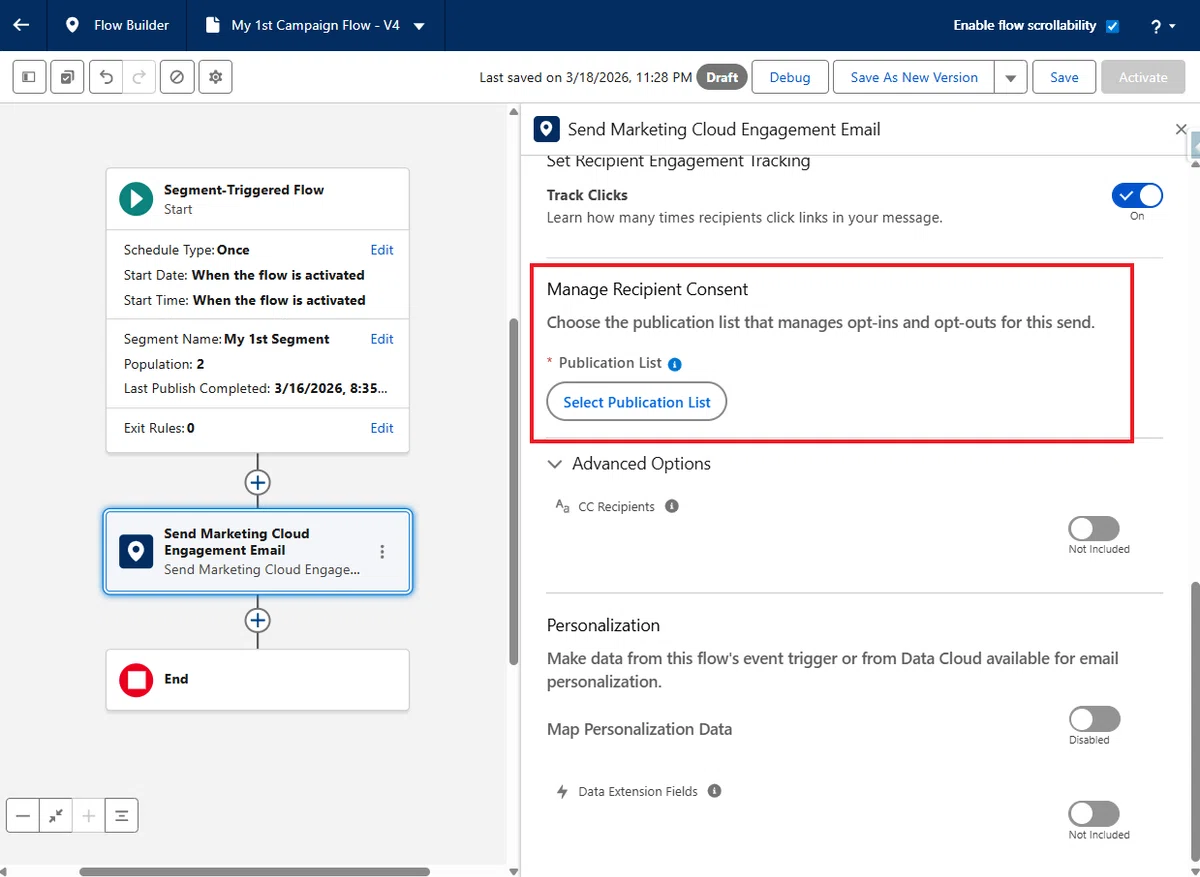Open the Flow Builder location pin icon
Viewport: 1200px width, 877px height.
[72, 25]
